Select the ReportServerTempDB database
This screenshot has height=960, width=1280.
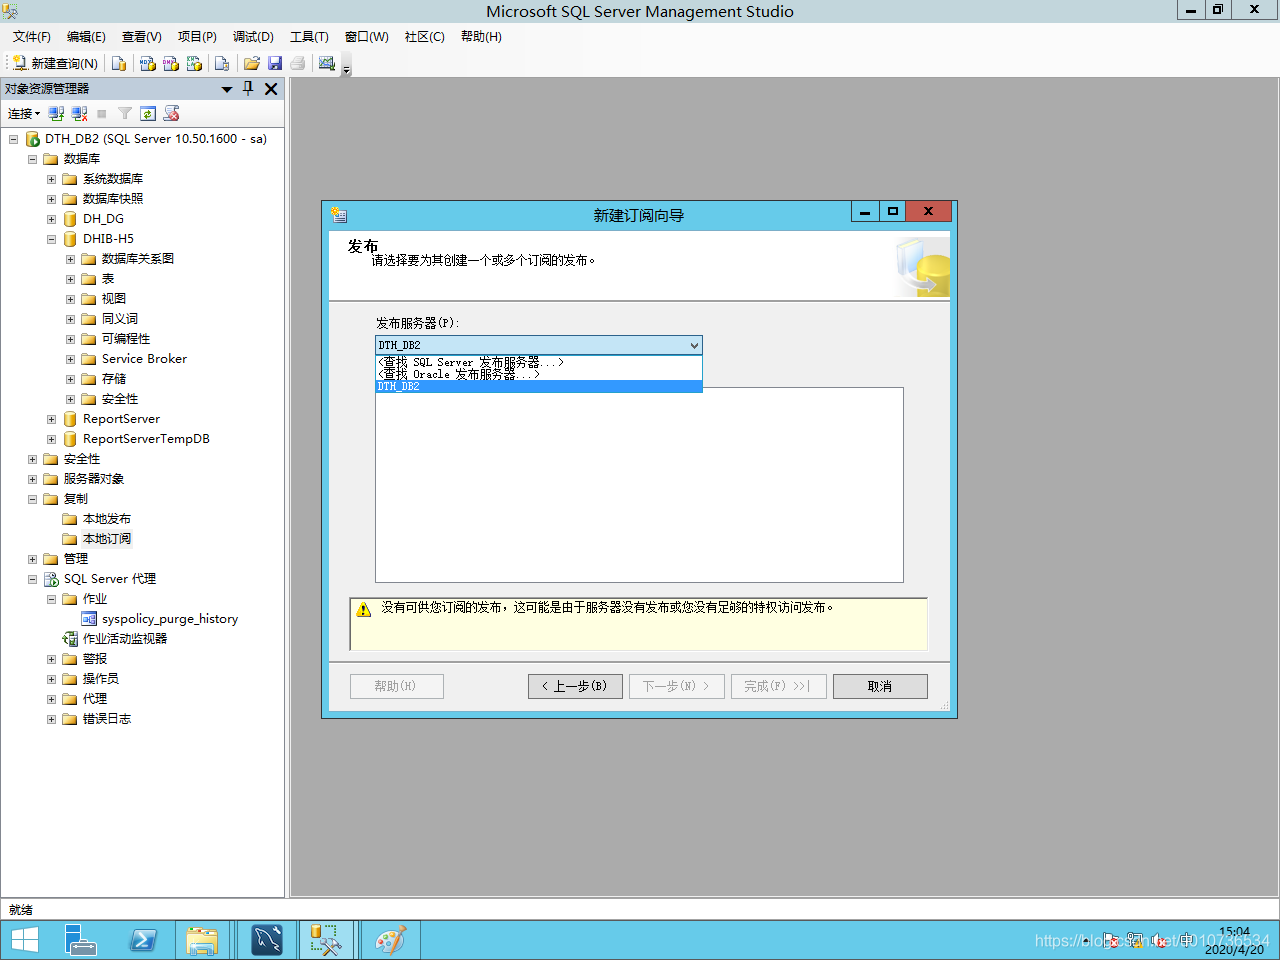pos(146,439)
